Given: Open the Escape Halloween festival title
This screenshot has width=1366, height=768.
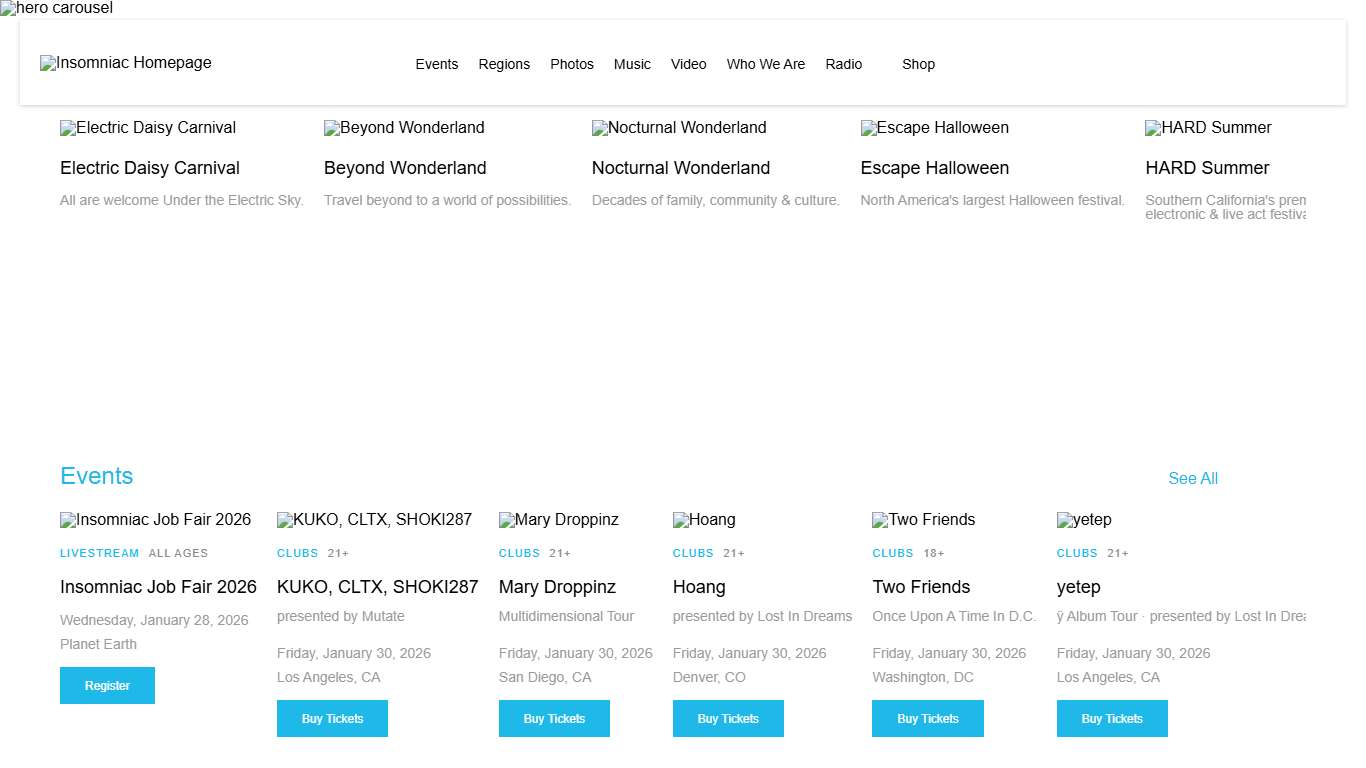Looking at the screenshot, I should point(935,168).
